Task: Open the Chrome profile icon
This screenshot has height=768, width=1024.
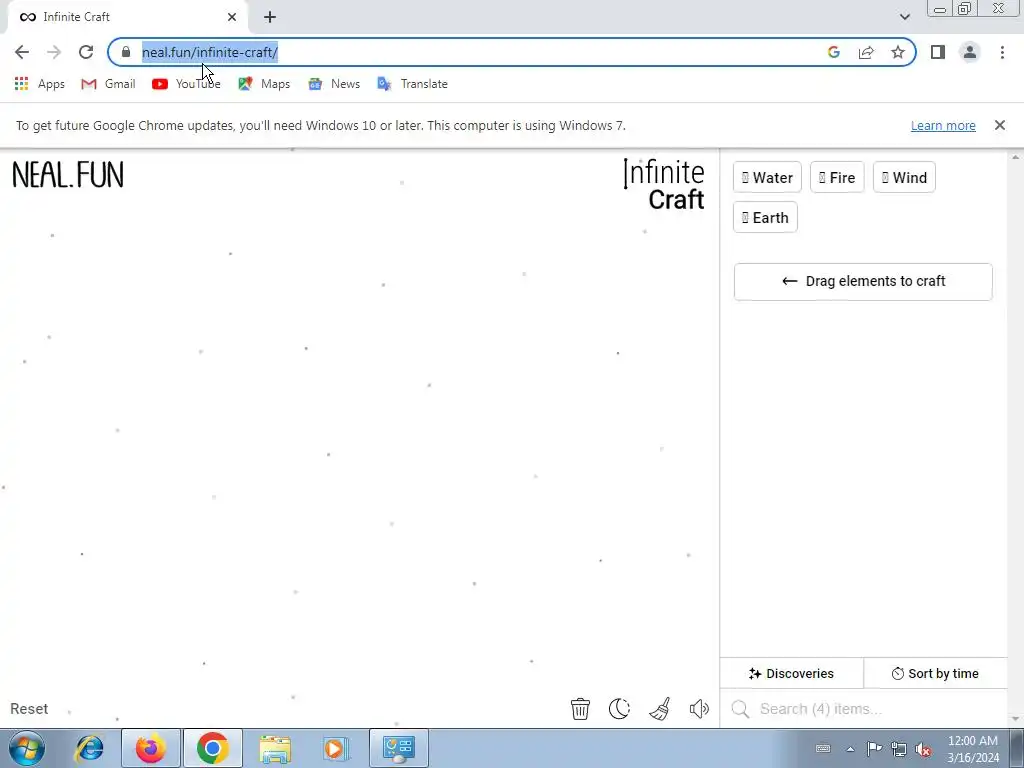Action: pyautogui.click(x=970, y=52)
